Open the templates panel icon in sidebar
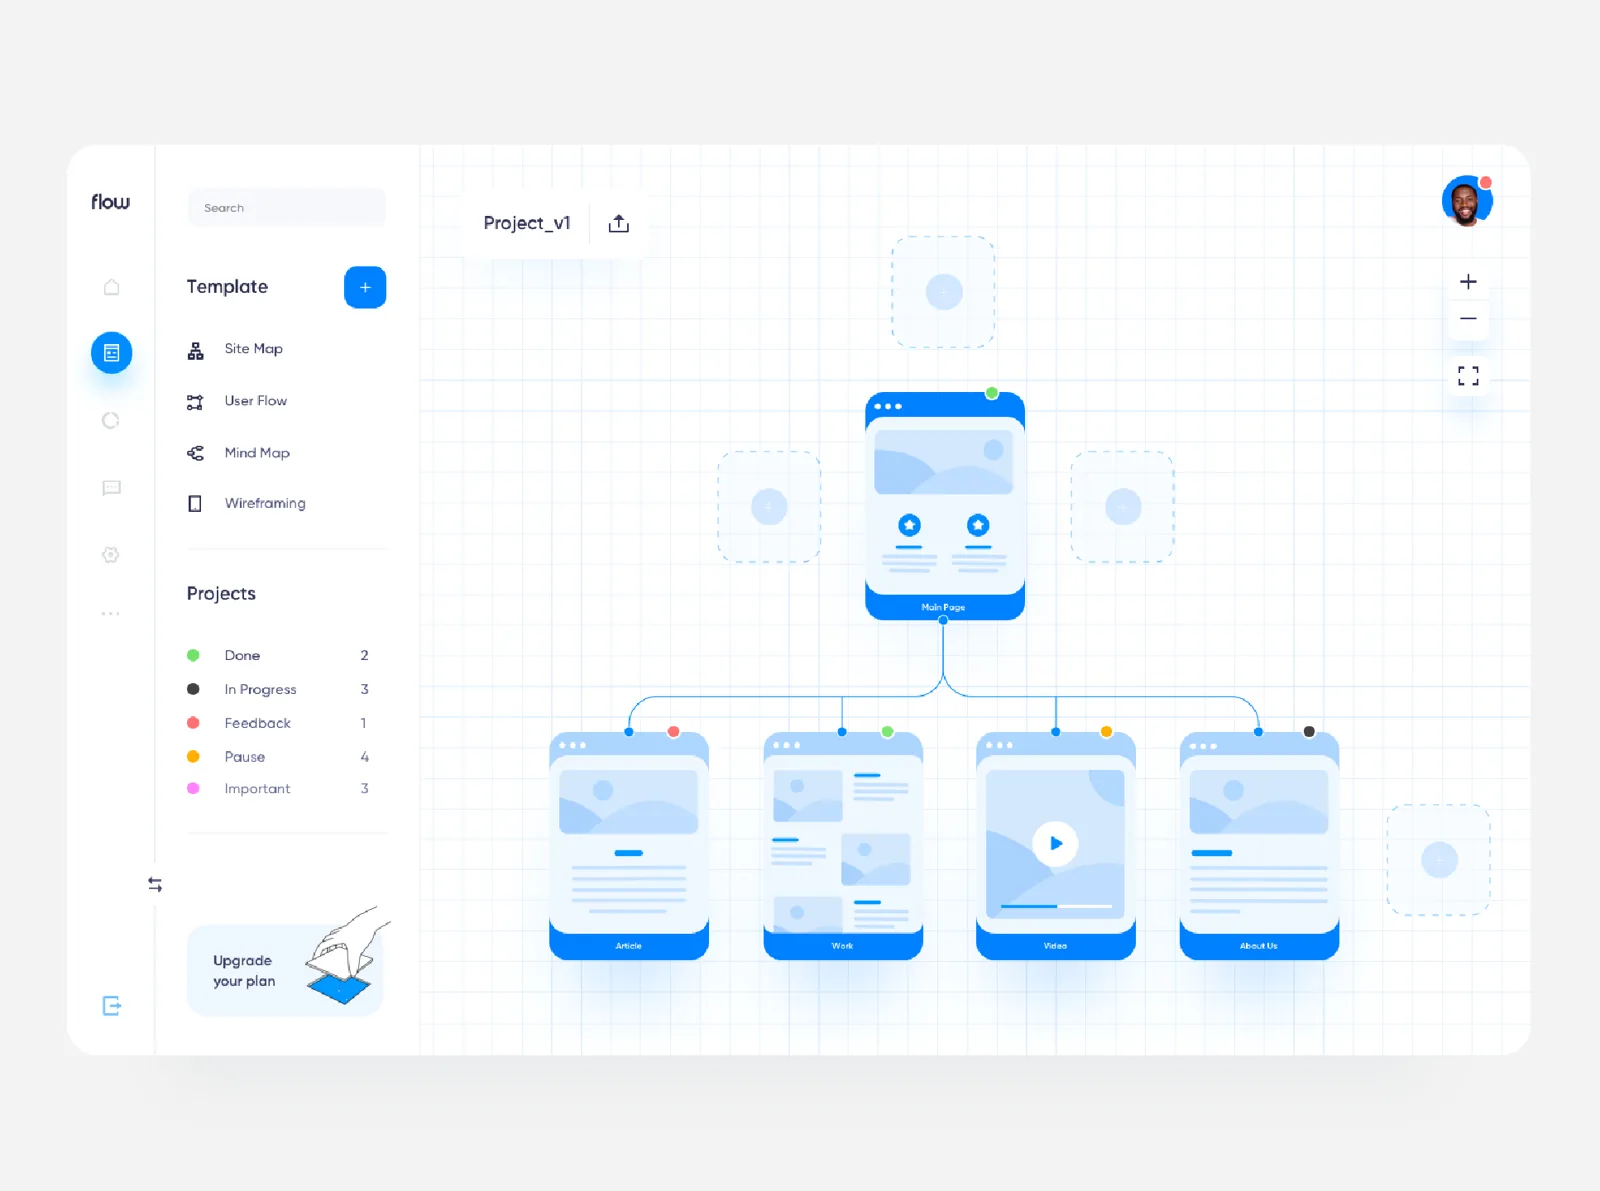This screenshot has height=1191, width=1600. pyautogui.click(x=111, y=353)
